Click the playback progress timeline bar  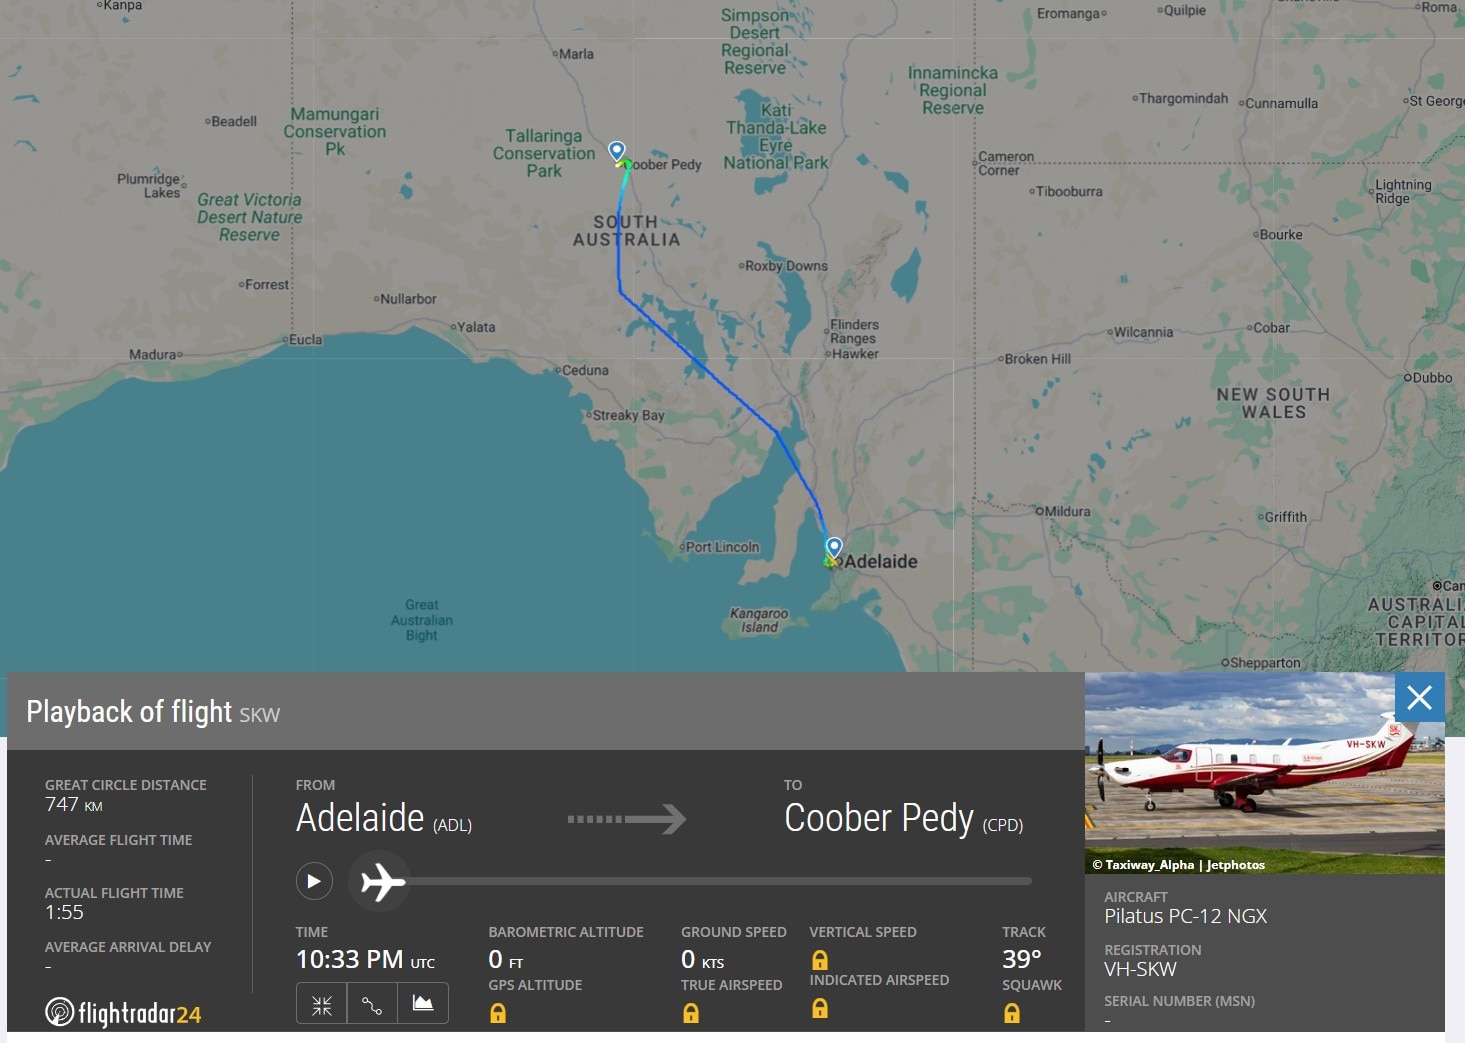[x=720, y=881]
